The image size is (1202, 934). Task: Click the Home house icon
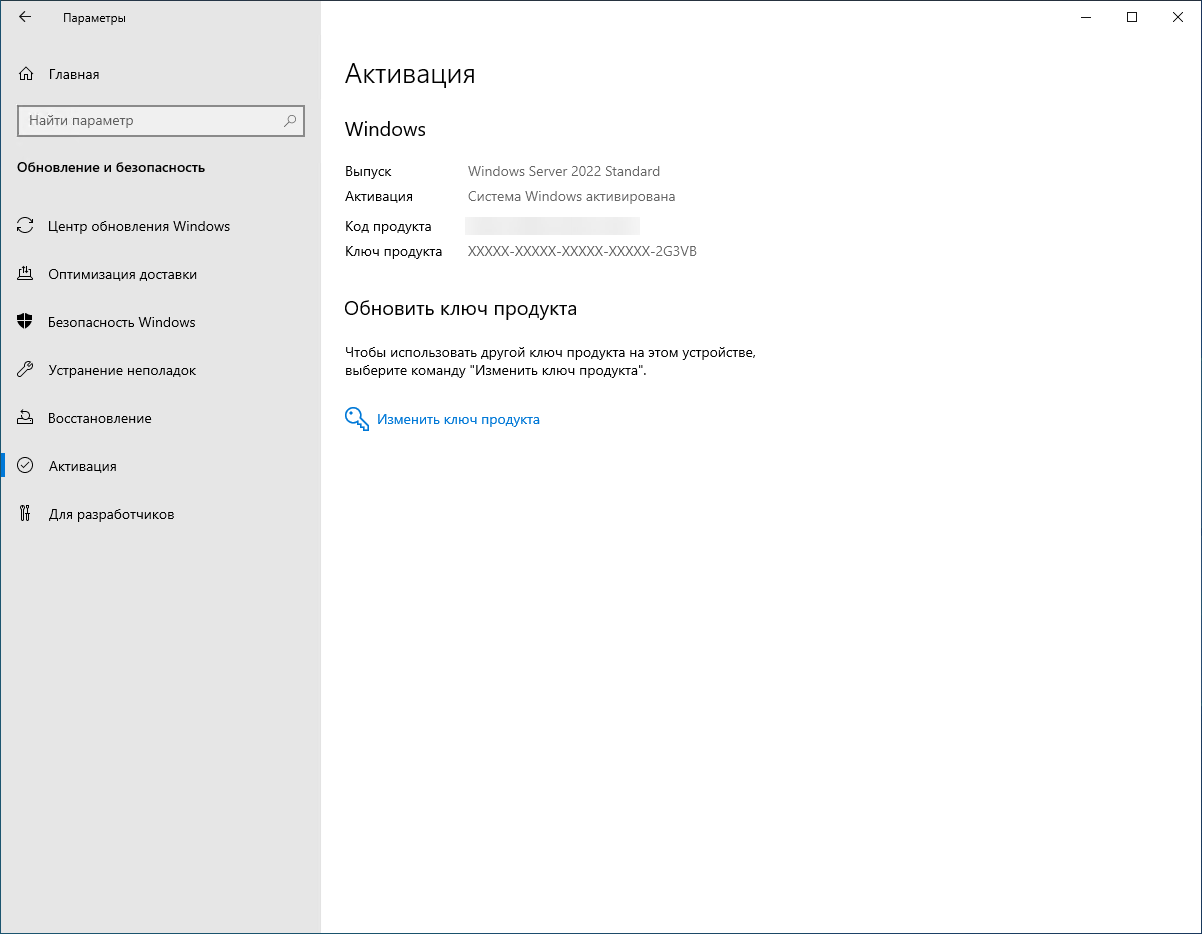point(26,74)
